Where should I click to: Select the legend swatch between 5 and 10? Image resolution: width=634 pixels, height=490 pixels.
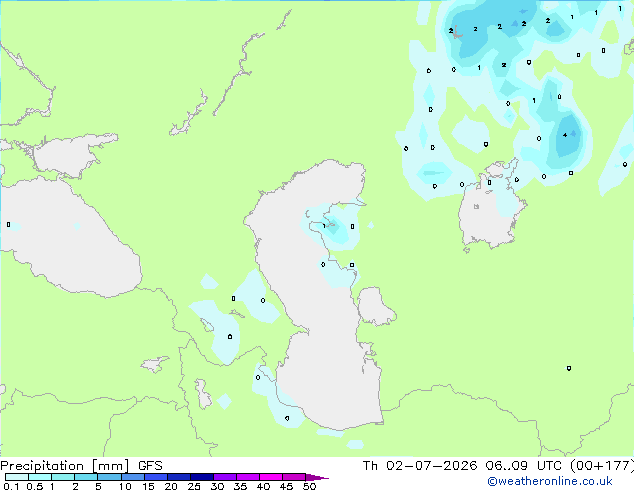click(109, 477)
